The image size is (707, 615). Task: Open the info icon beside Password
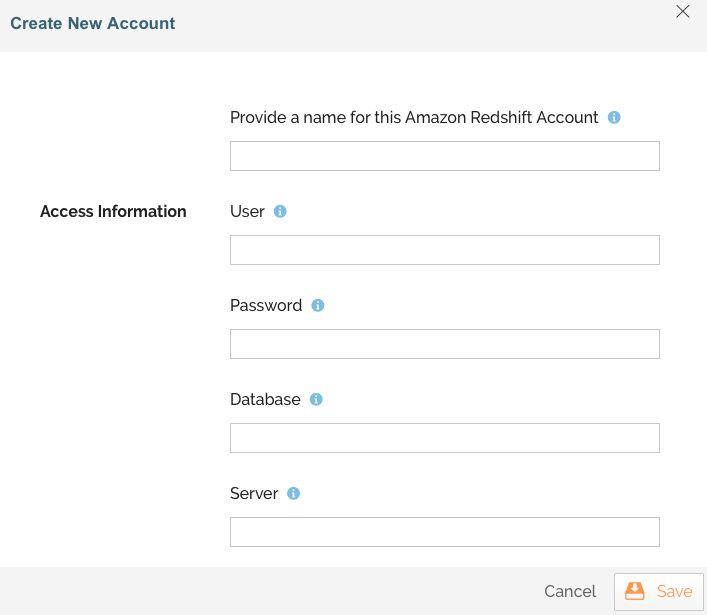318,305
